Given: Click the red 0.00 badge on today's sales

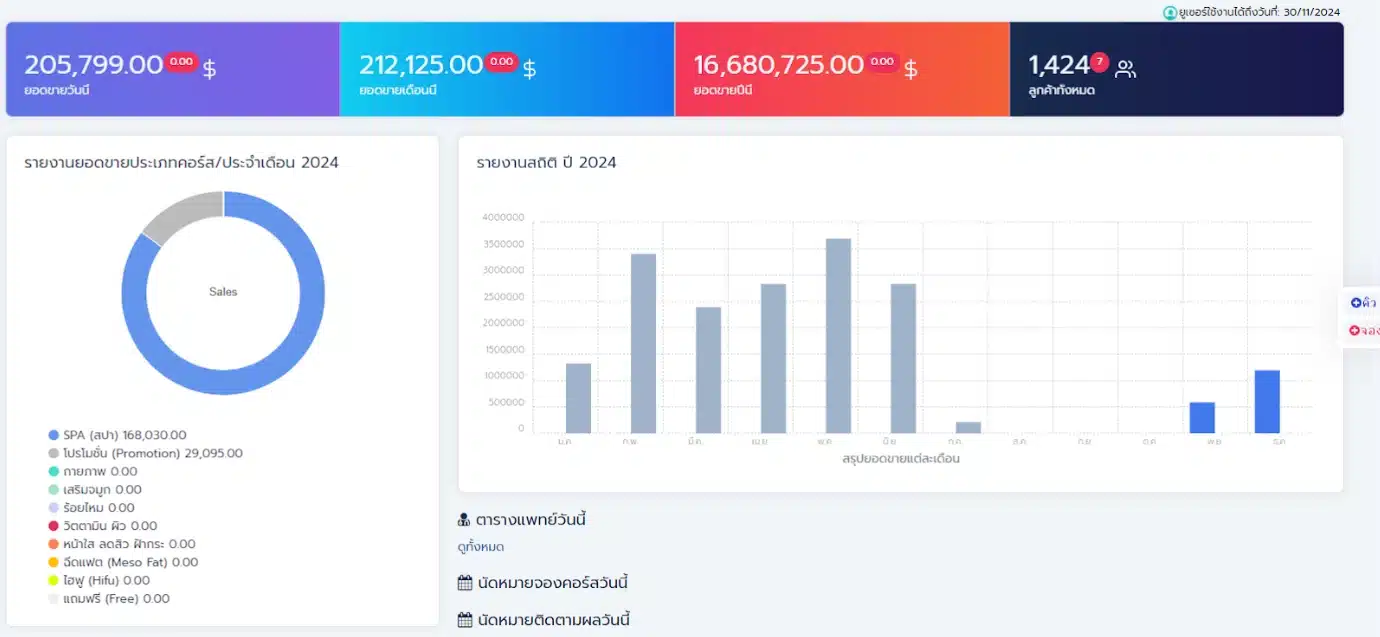Looking at the screenshot, I should point(182,62).
